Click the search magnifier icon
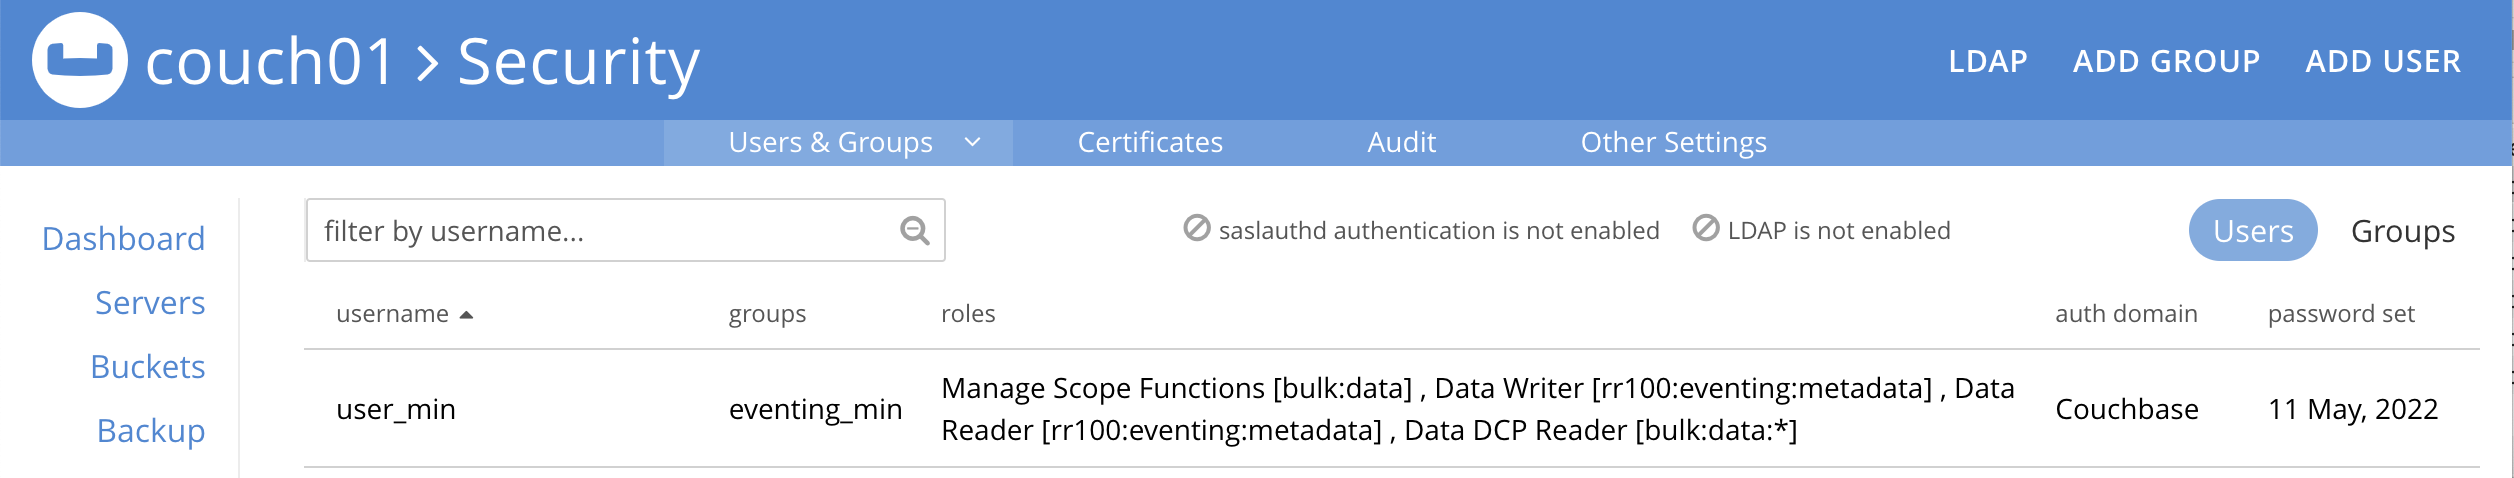 pos(914,231)
